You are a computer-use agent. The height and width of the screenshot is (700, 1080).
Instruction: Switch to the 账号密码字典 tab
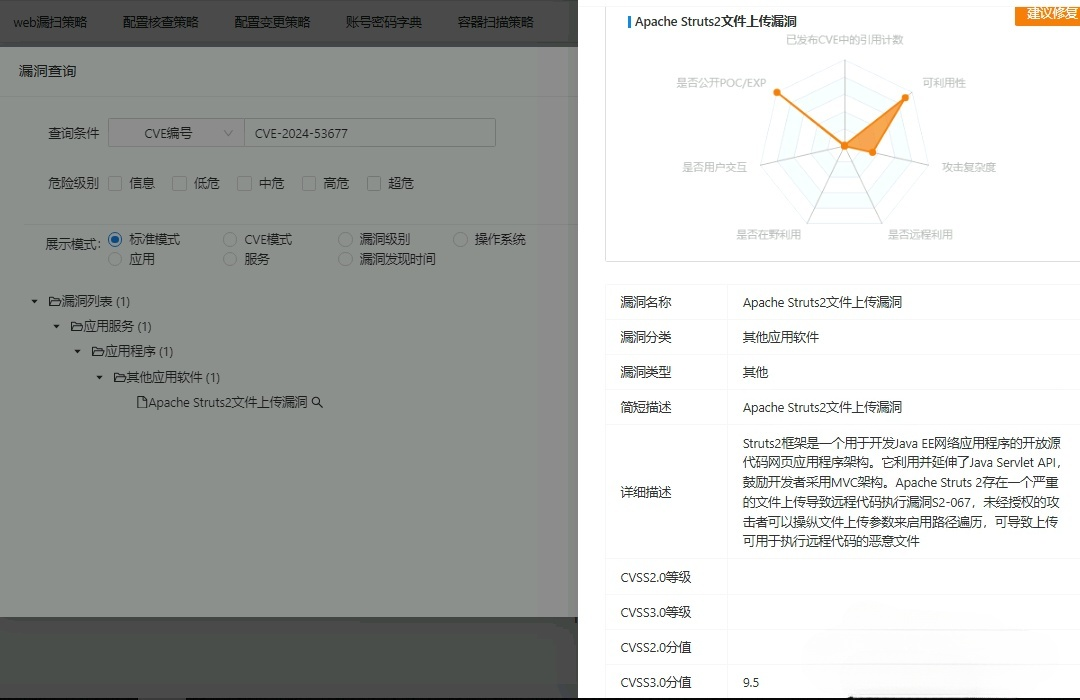point(384,21)
